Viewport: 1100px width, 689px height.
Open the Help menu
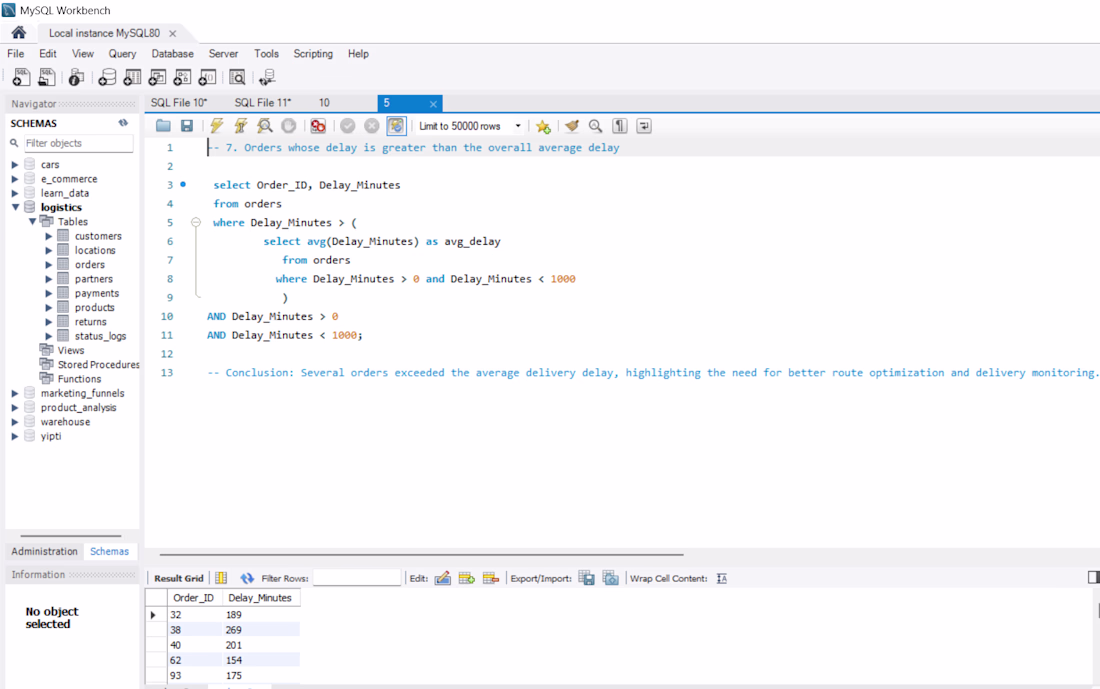tap(358, 53)
